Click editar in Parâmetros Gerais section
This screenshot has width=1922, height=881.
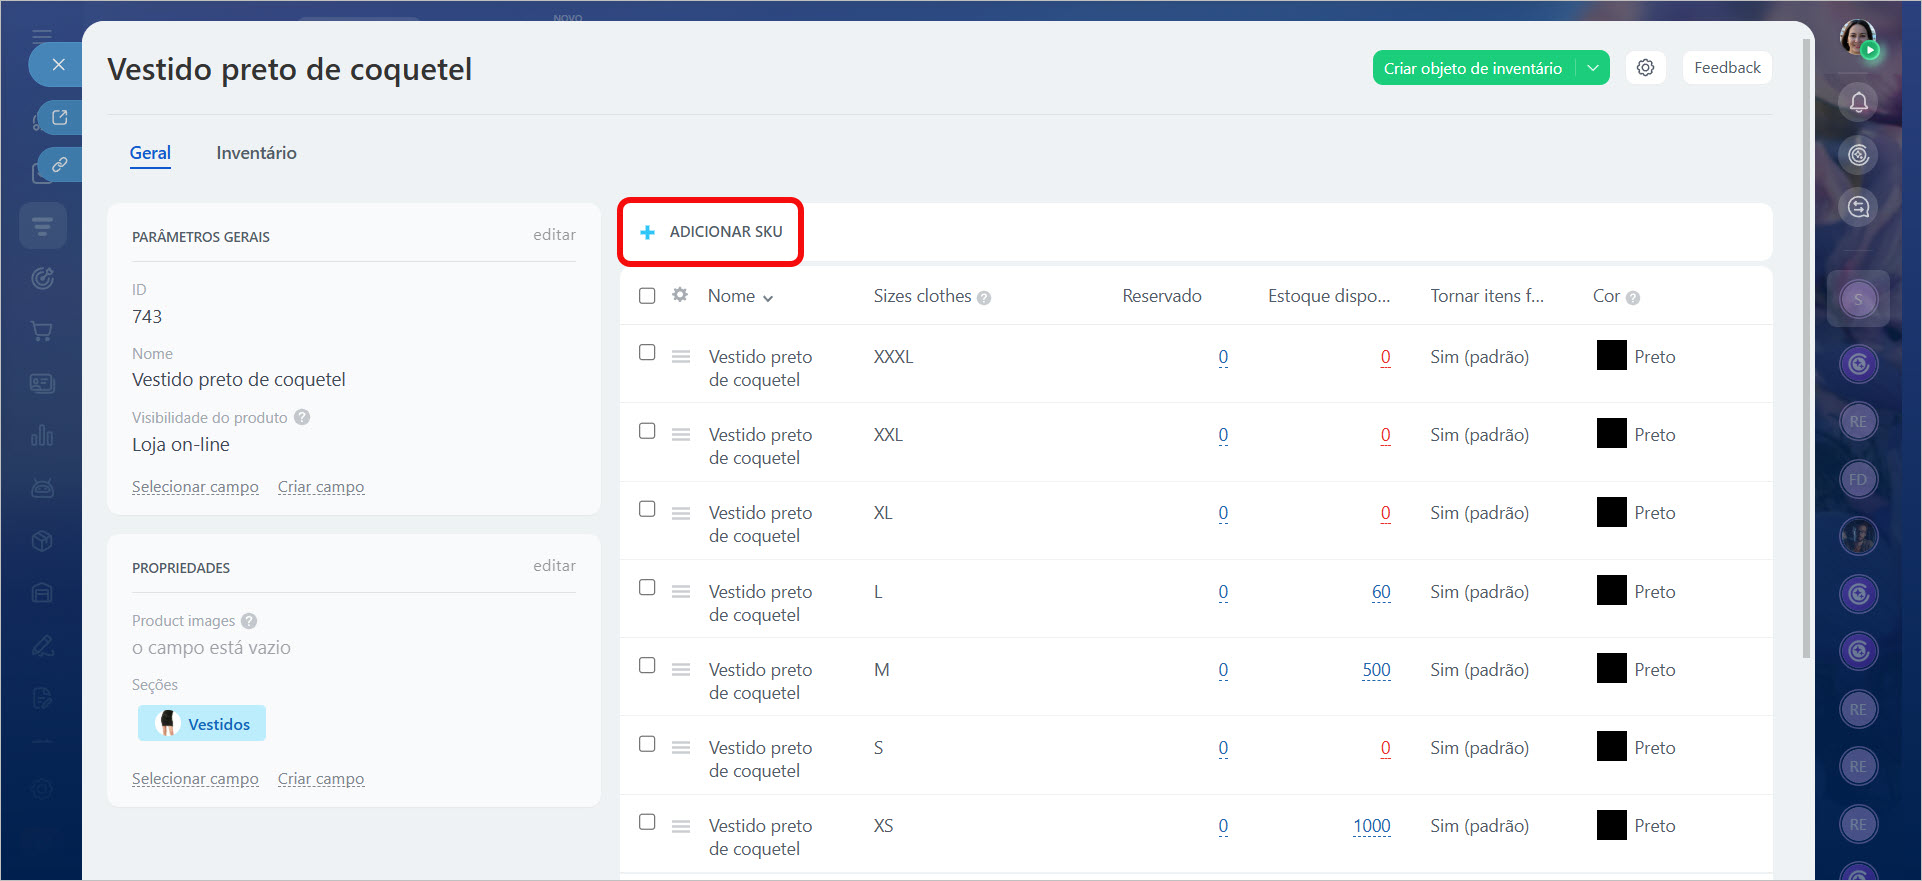pos(554,235)
